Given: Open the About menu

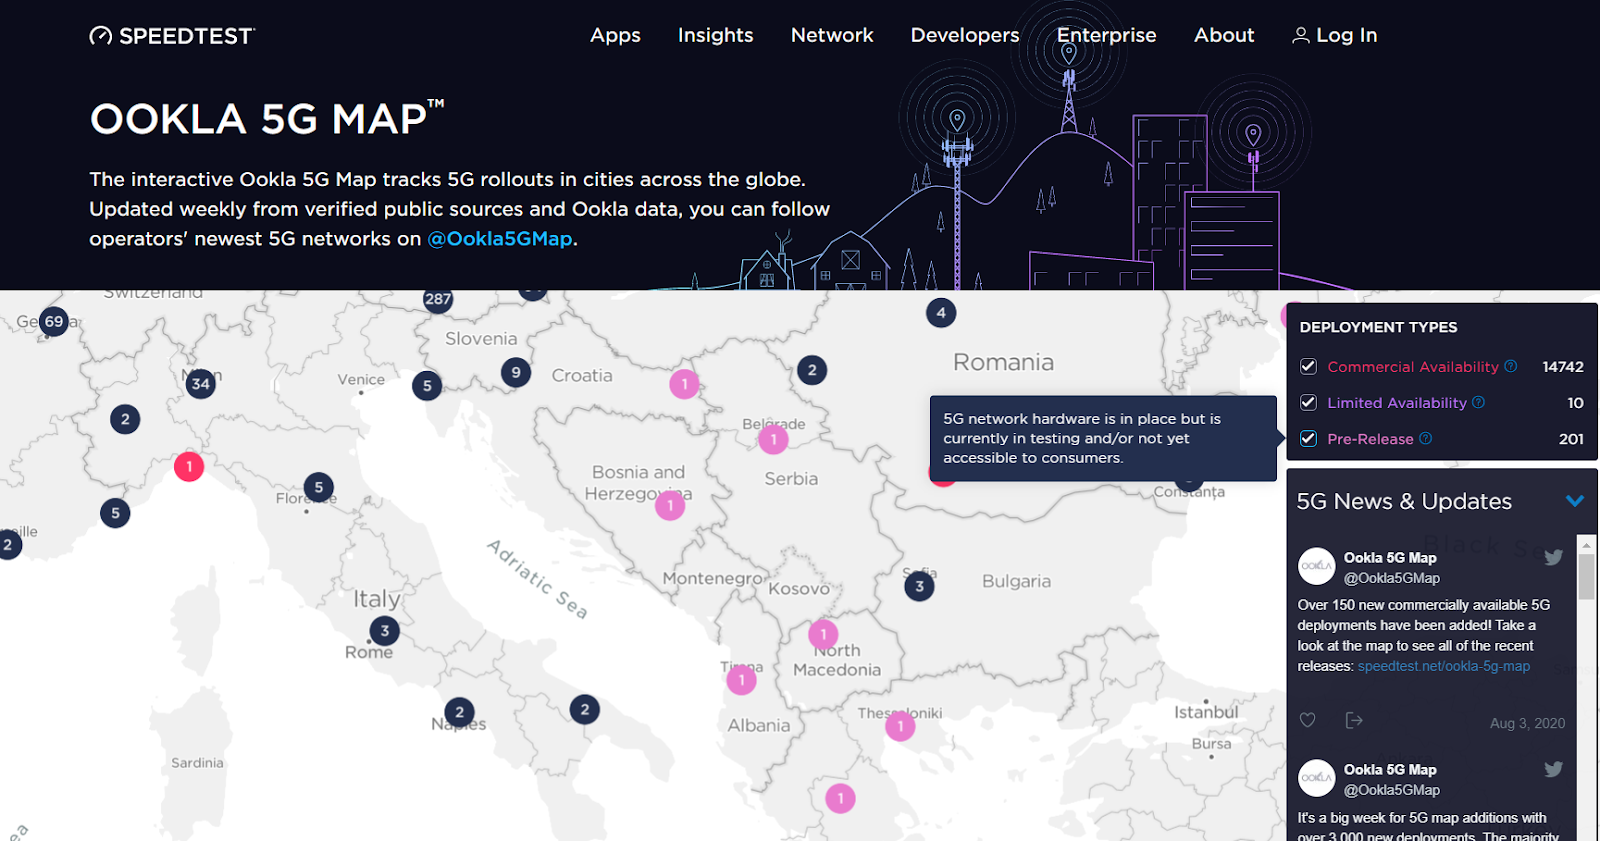Looking at the screenshot, I should point(1224,35).
